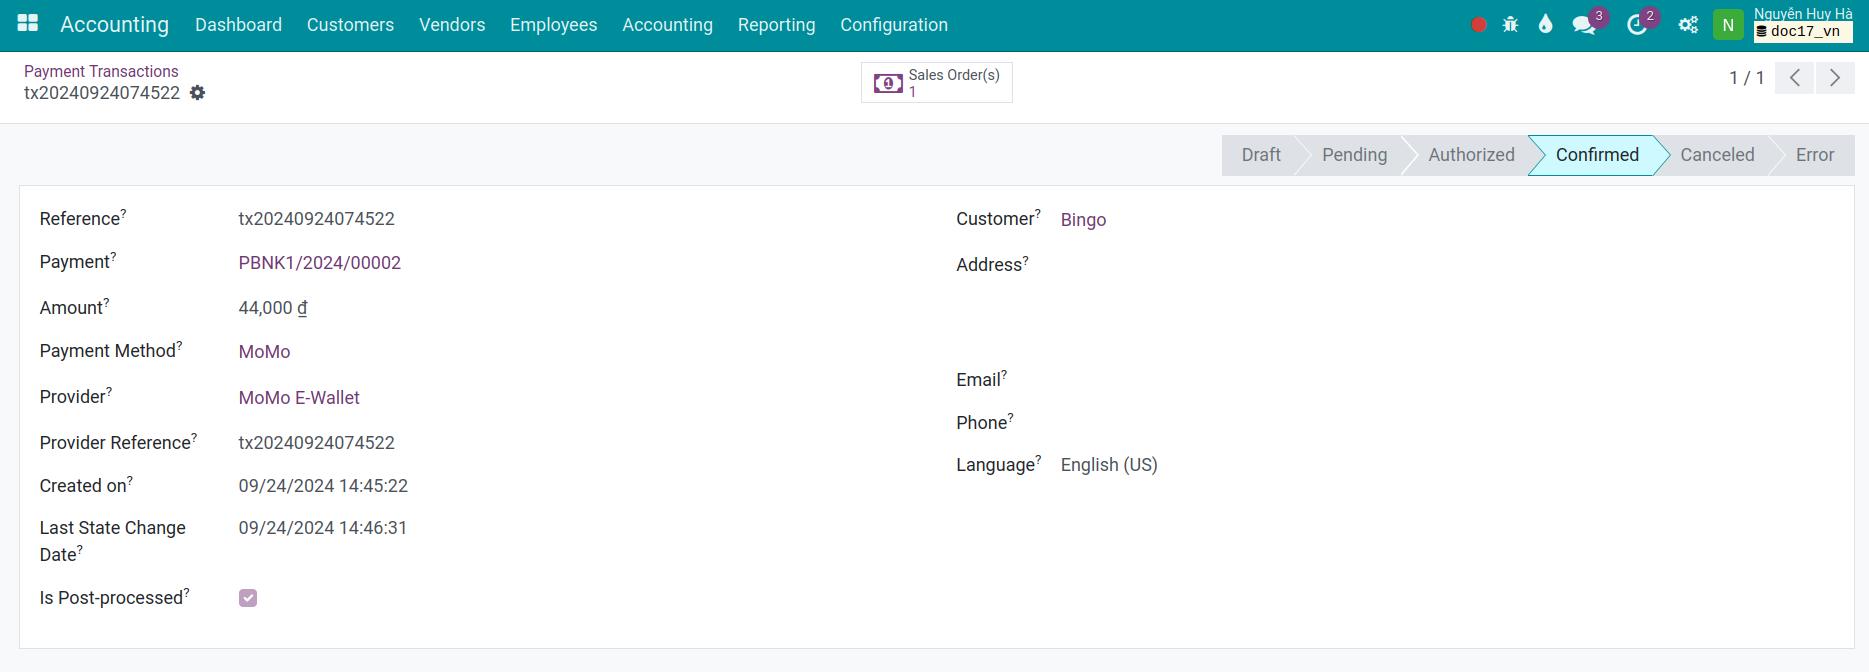This screenshot has width=1869, height=672.
Task: Click the transaction title tx20240924074522 in breadcrumb
Action: coord(102,93)
